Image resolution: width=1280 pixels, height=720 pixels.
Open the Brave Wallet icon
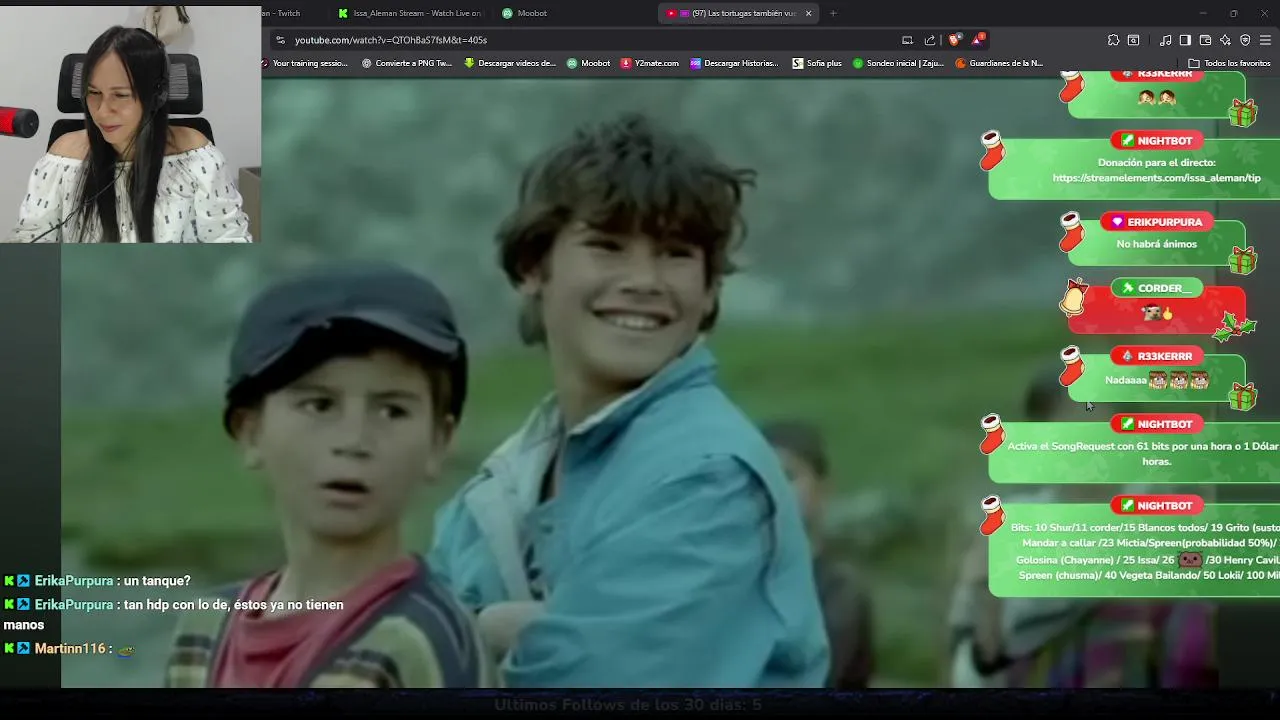(1205, 40)
